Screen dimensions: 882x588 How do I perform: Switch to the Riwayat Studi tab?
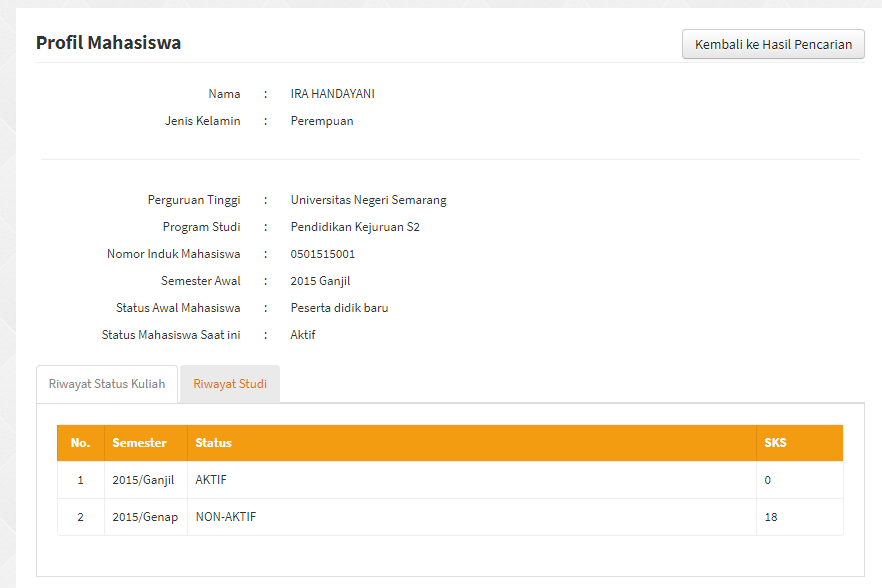coord(230,384)
